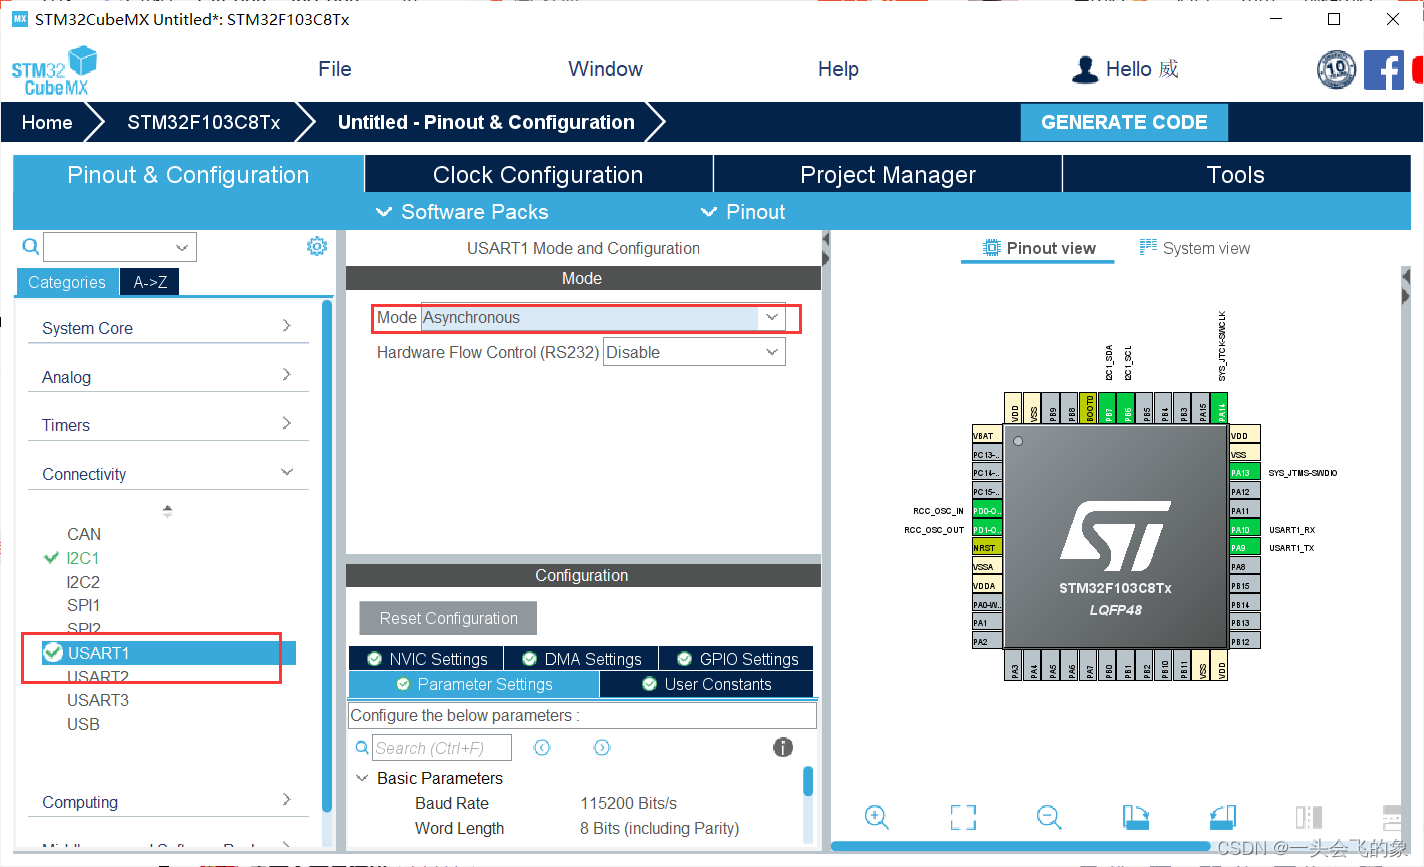
Task: Click best fit icon under pinout view
Action: tap(962, 817)
